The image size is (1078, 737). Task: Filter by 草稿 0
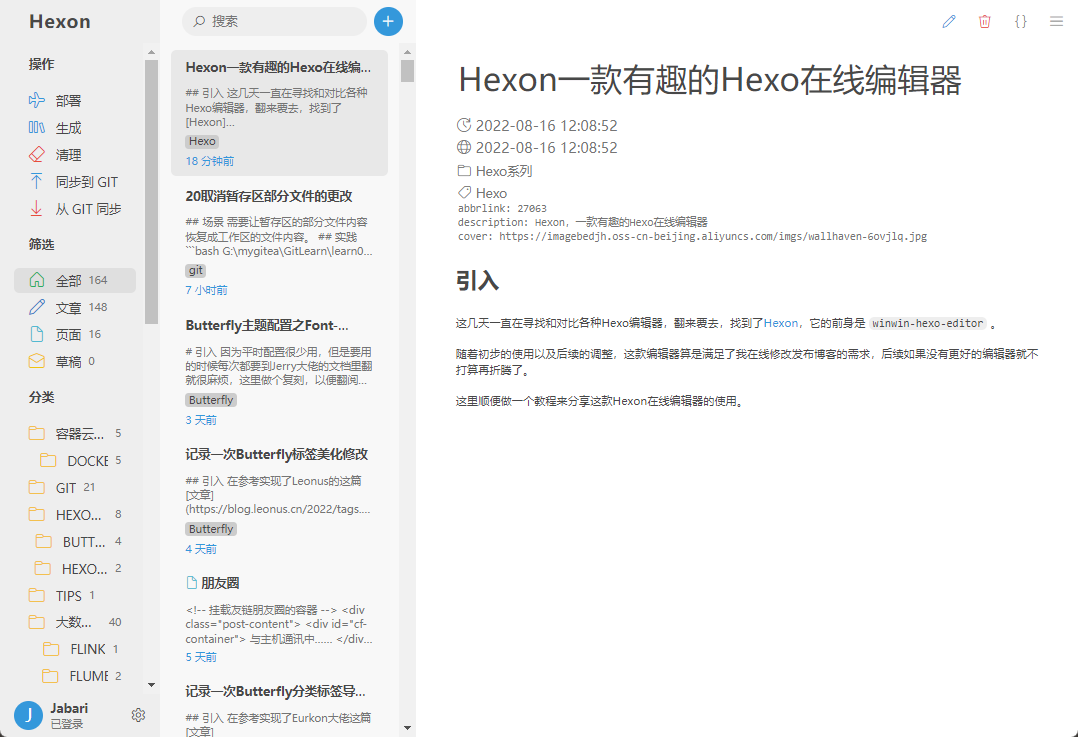click(x=75, y=362)
